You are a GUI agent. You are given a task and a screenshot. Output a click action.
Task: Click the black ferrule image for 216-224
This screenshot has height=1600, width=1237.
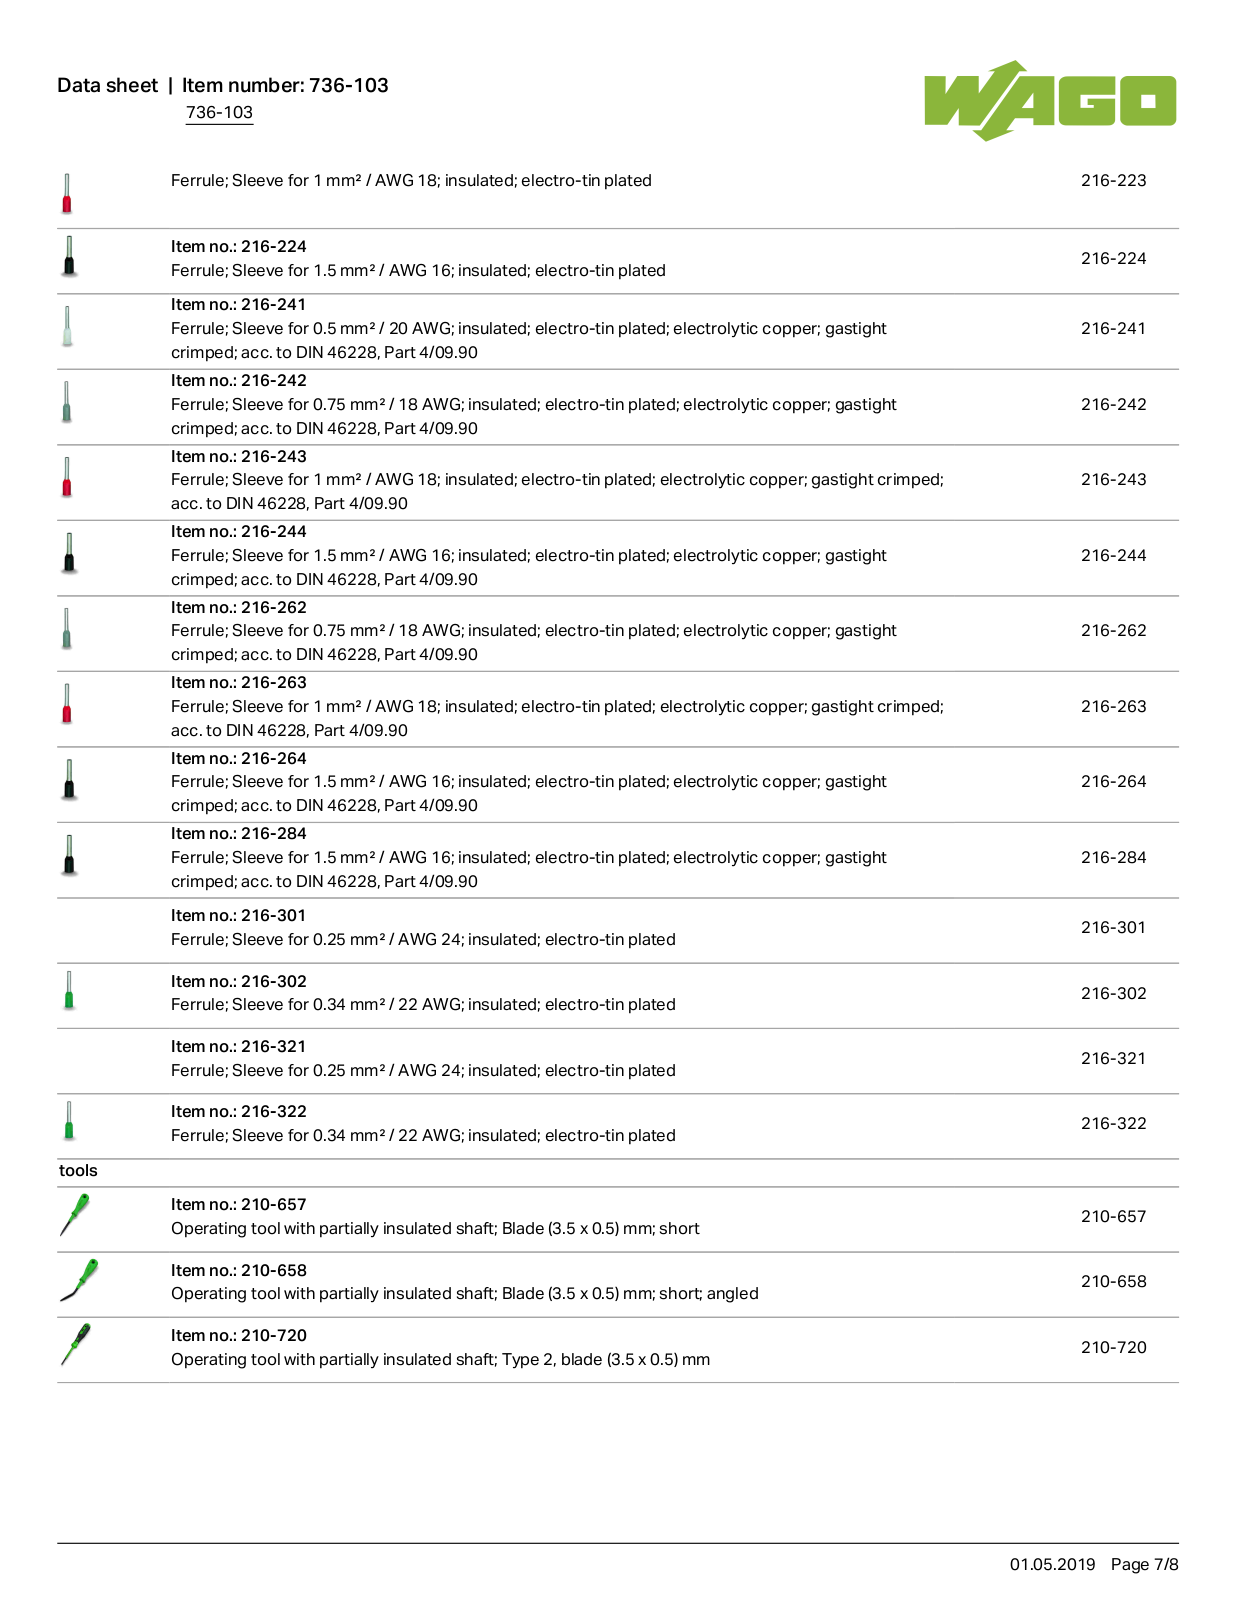click(69, 256)
